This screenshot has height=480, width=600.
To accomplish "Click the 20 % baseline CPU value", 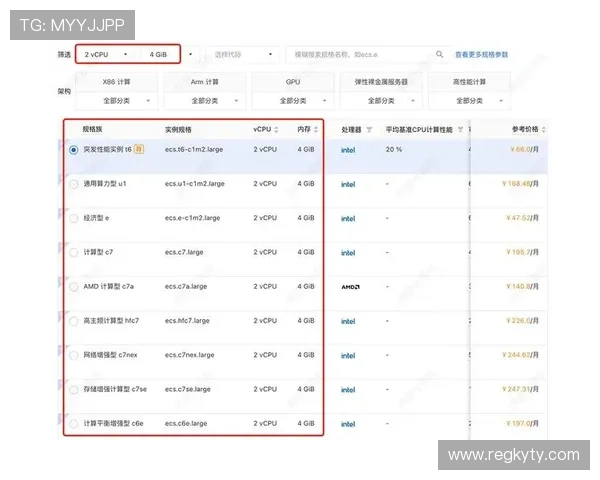I will (394, 149).
